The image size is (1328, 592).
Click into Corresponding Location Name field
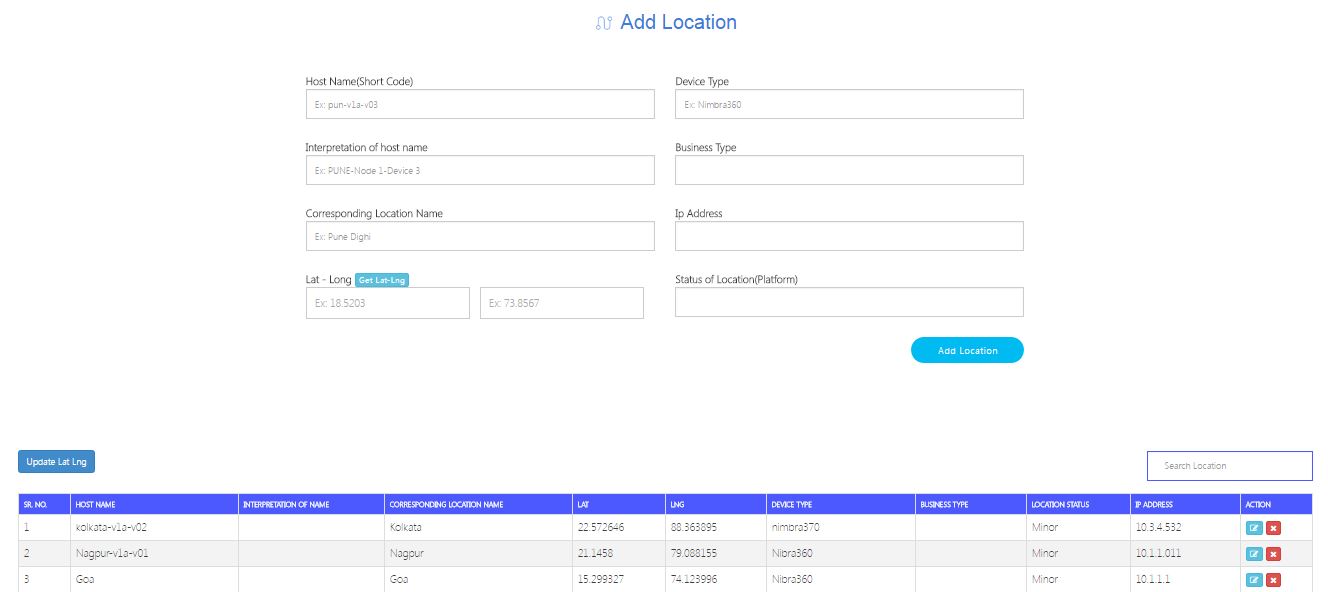coord(480,236)
